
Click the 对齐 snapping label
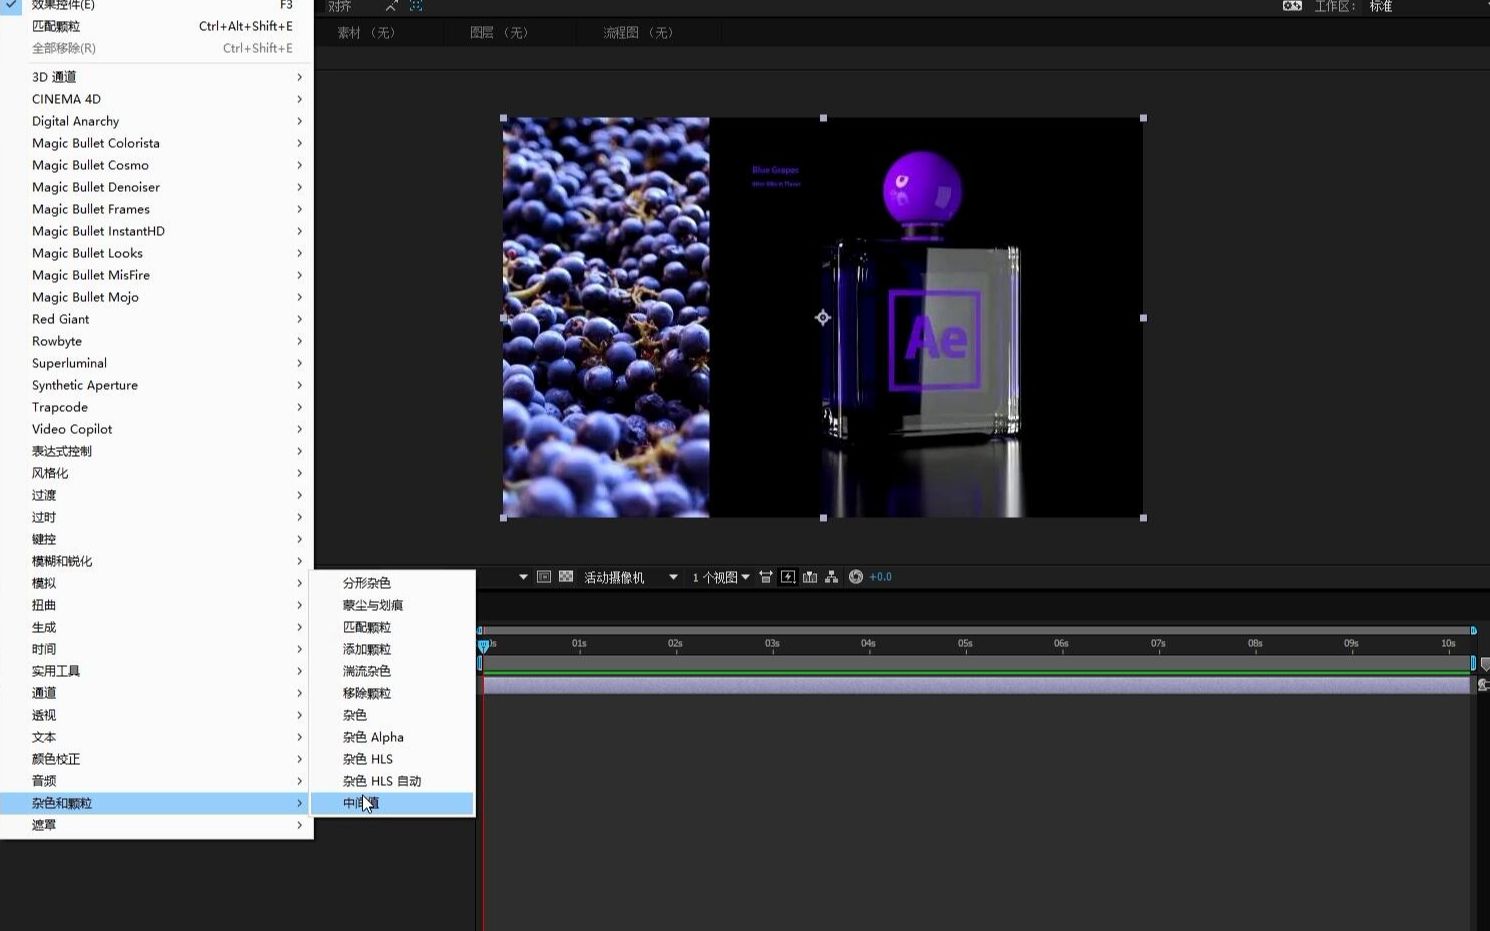point(340,6)
